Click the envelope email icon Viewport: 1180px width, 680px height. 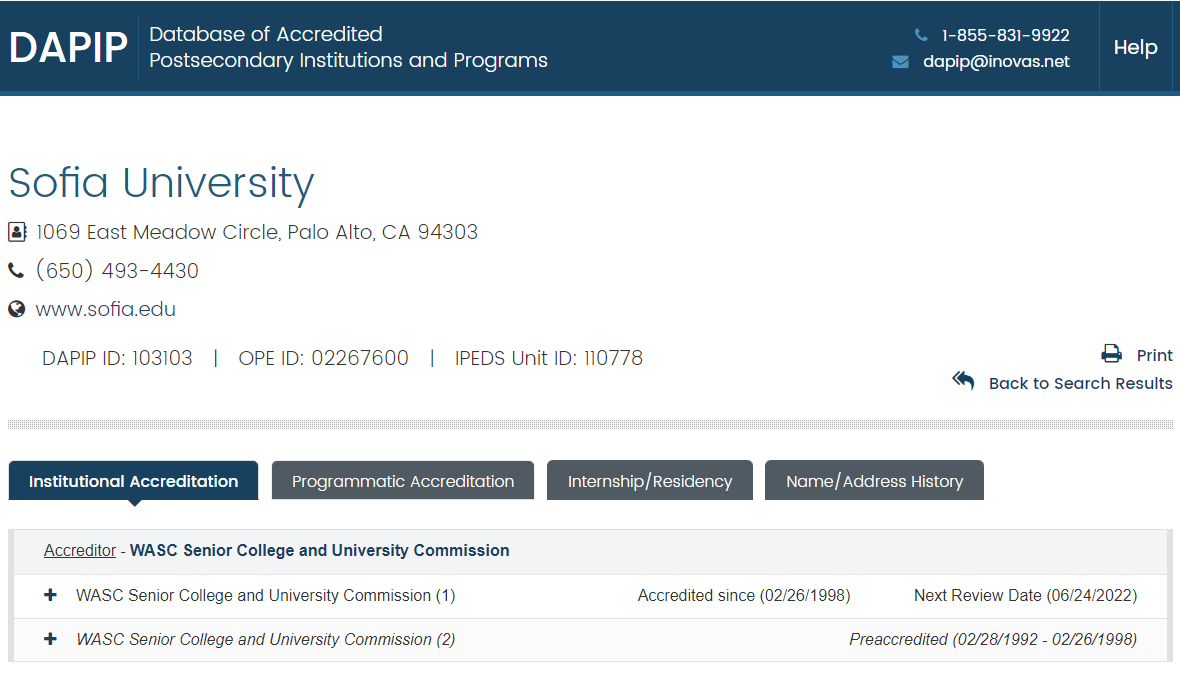[900, 62]
